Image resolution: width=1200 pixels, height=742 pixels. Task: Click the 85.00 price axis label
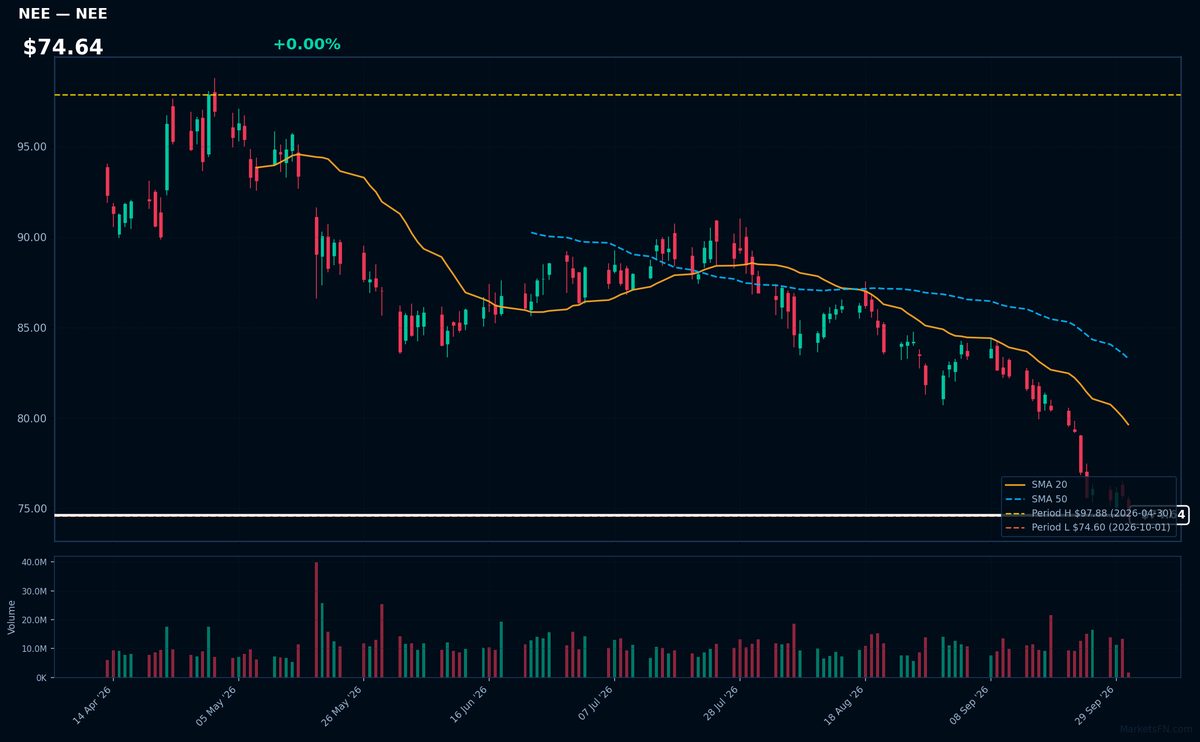(31, 328)
